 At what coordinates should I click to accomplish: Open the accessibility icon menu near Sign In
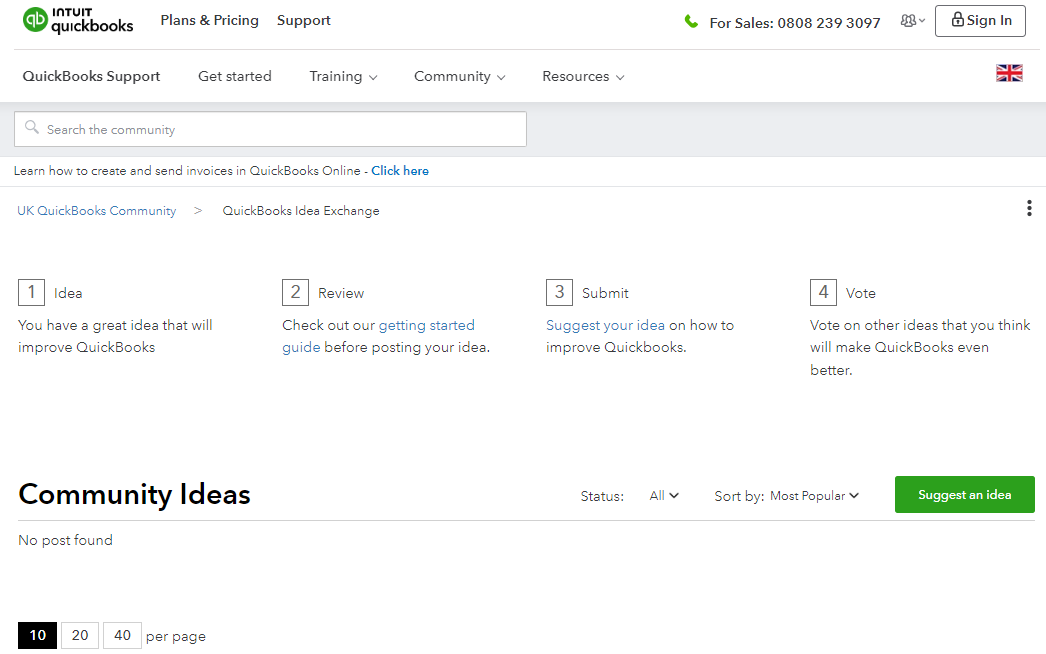pyautogui.click(x=908, y=21)
